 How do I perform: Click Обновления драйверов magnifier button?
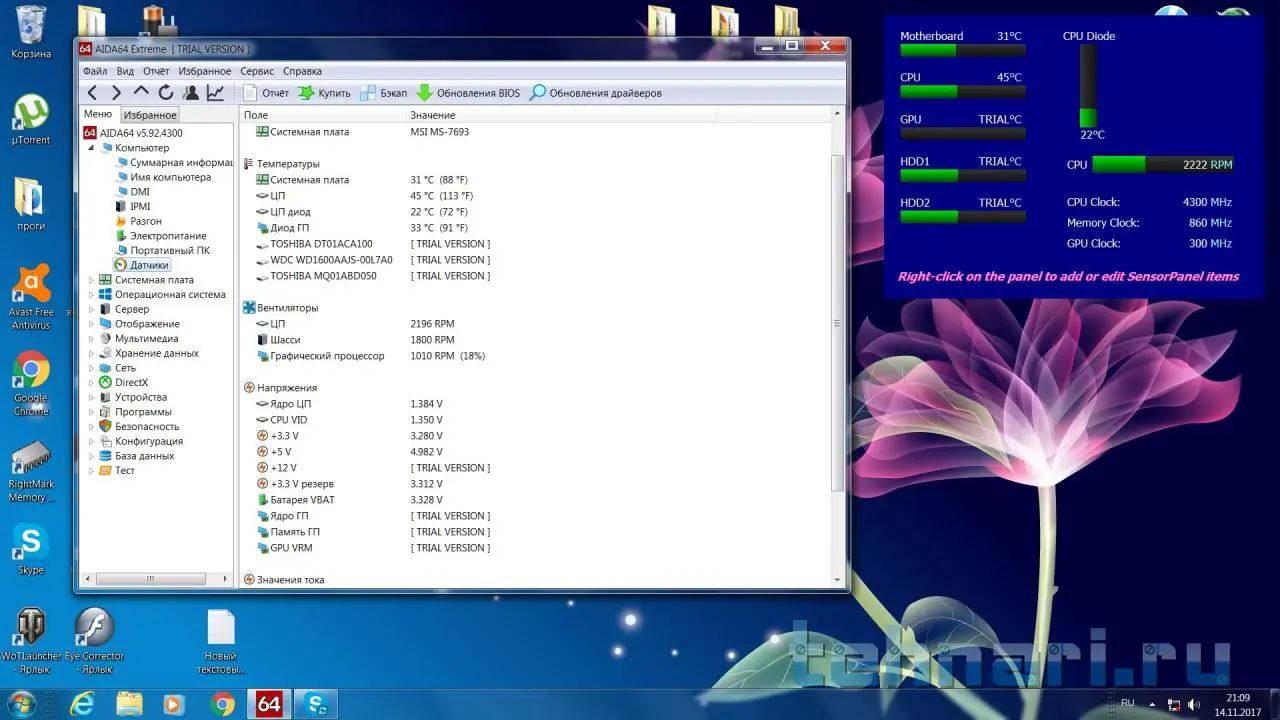coord(595,93)
